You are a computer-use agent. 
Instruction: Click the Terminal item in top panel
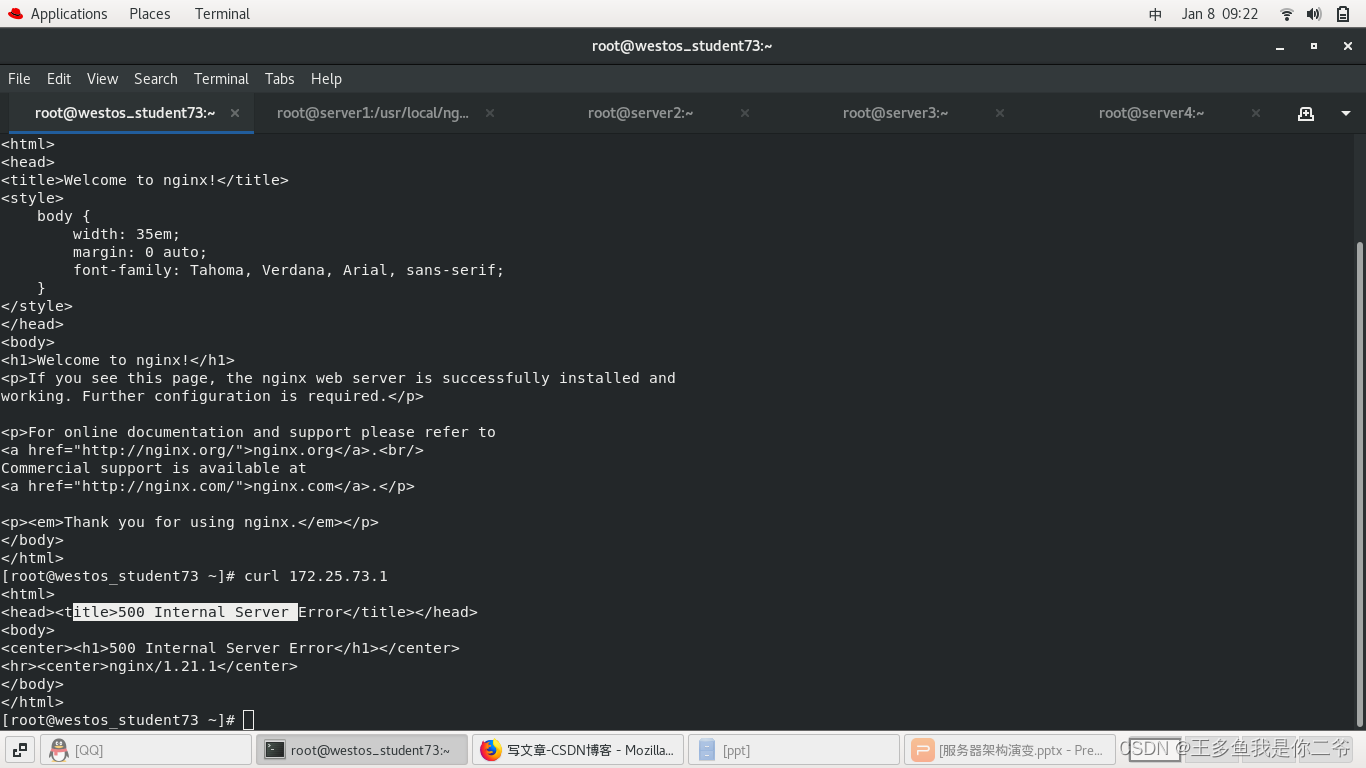[222, 14]
